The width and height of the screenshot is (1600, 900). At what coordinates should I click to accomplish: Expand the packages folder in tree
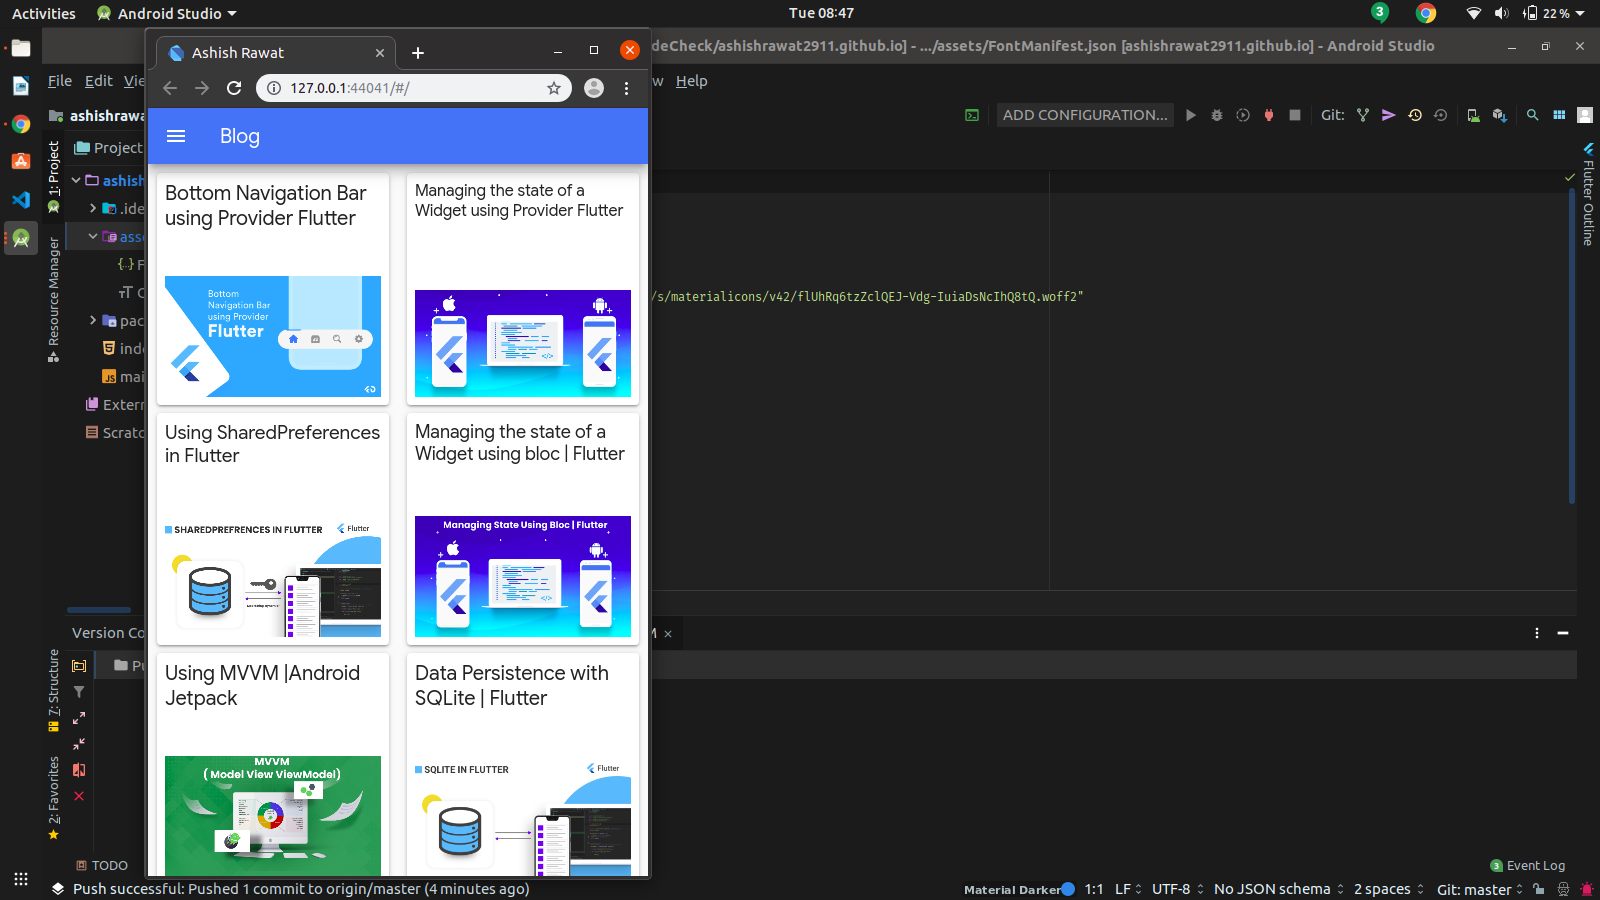click(x=93, y=321)
